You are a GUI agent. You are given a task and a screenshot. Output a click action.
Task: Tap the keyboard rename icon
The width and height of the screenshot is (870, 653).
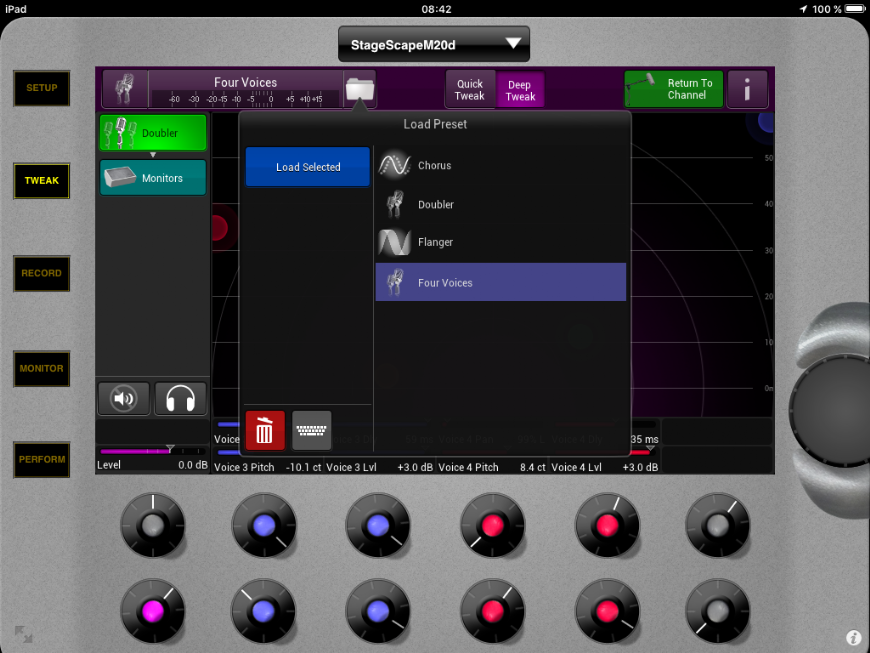(312, 431)
